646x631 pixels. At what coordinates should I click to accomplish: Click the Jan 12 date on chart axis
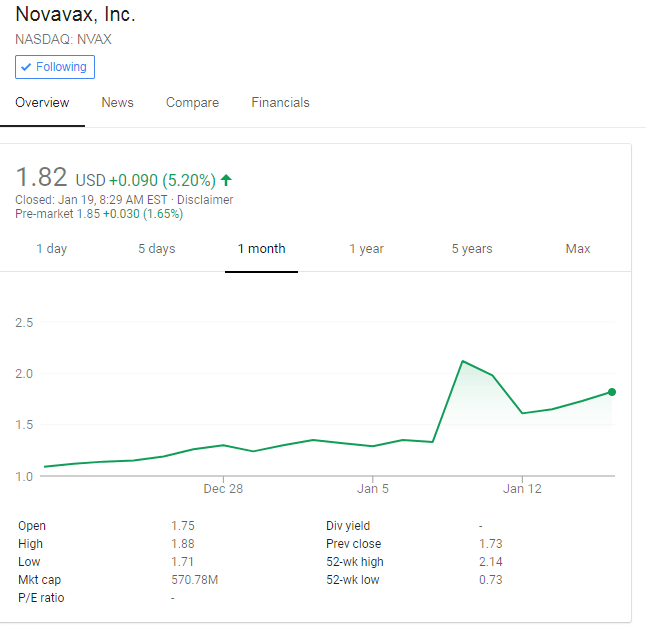522,489
